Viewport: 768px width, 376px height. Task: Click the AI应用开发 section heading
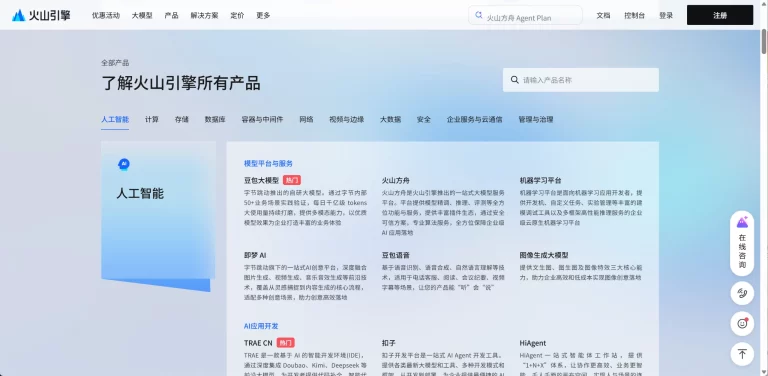261,326
